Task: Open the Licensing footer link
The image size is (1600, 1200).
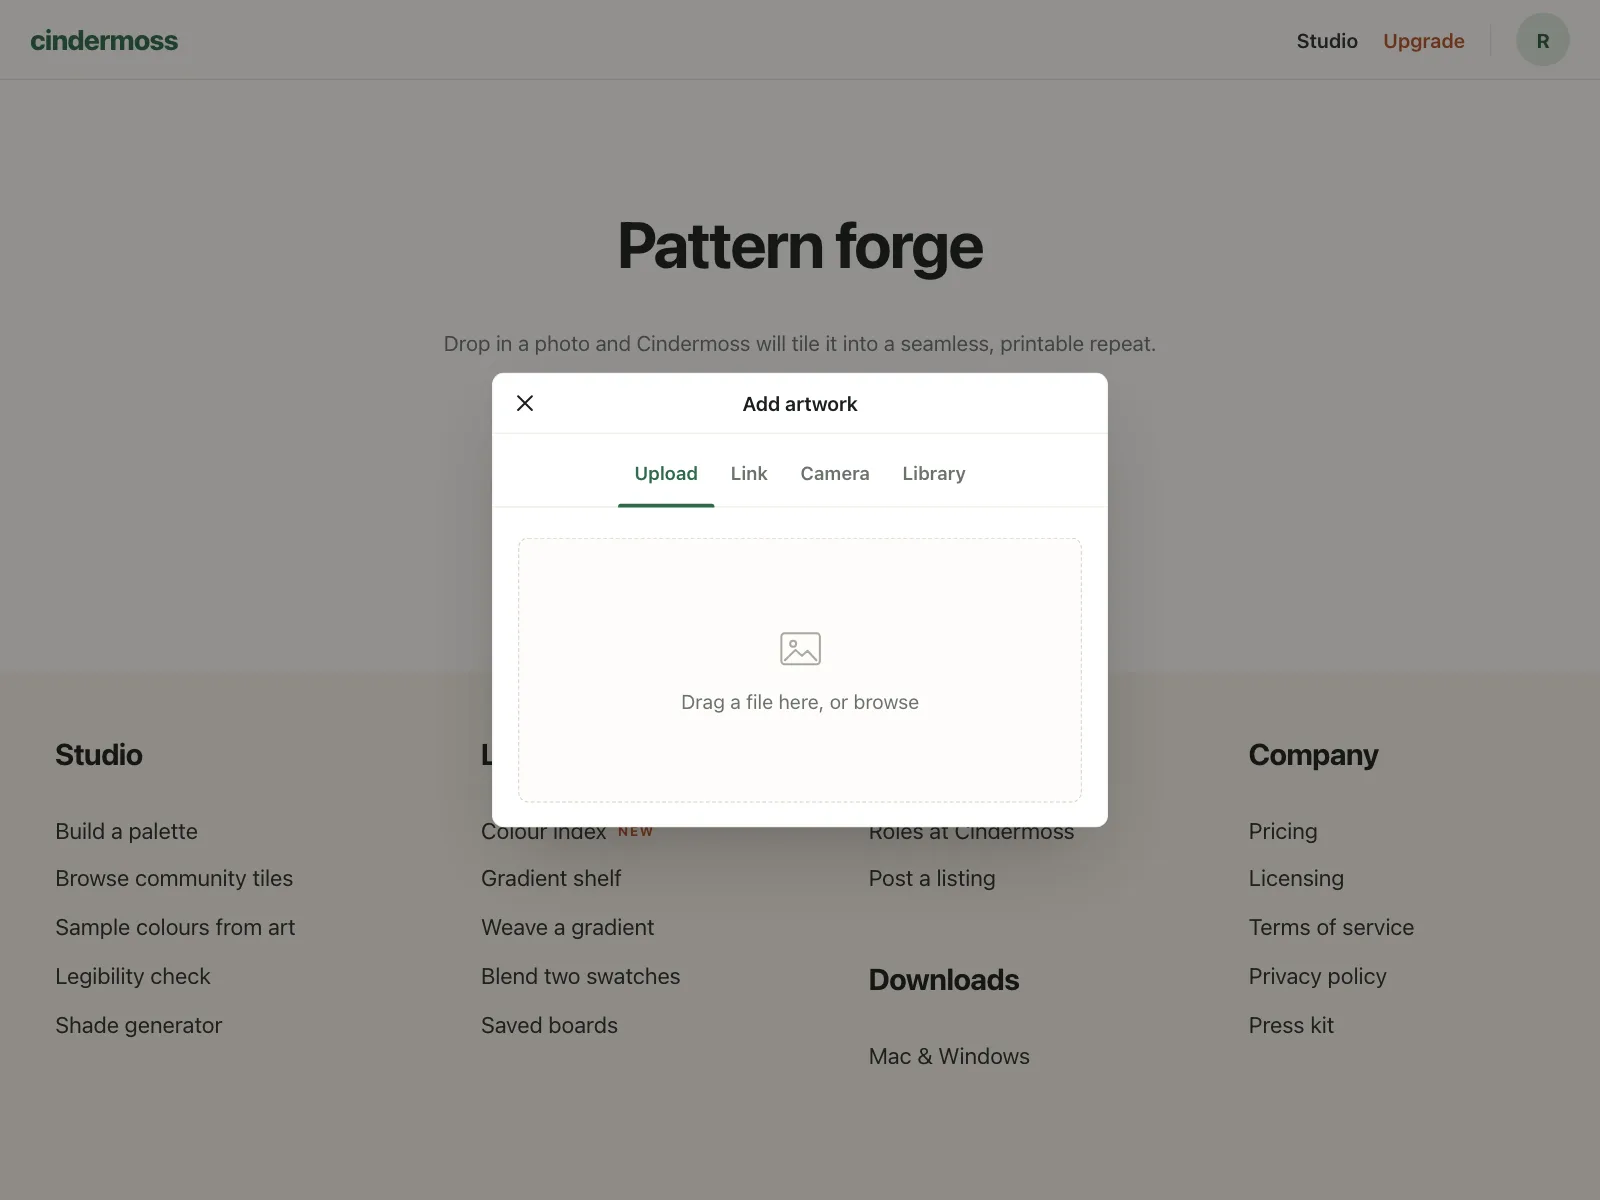Action: click(1296, 878)
